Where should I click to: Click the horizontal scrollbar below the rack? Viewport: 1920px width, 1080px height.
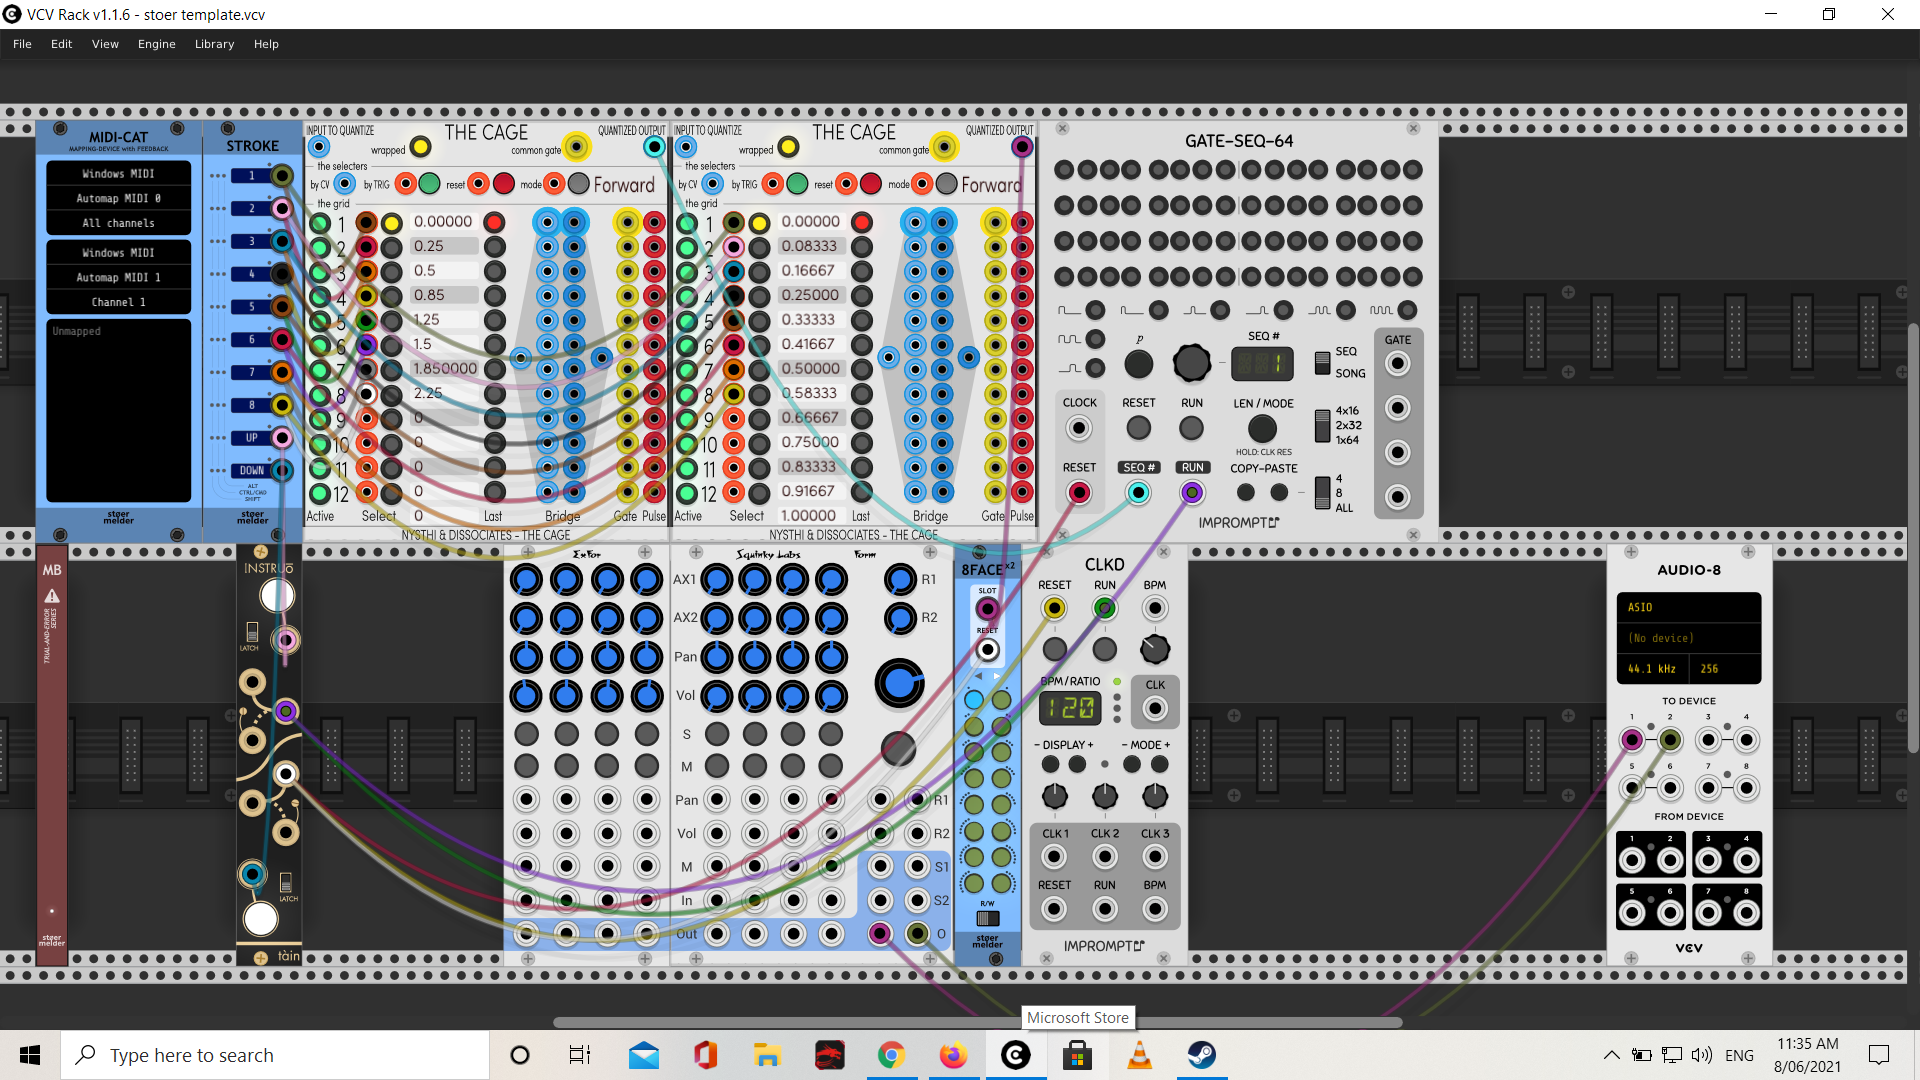click(977, 1023)
